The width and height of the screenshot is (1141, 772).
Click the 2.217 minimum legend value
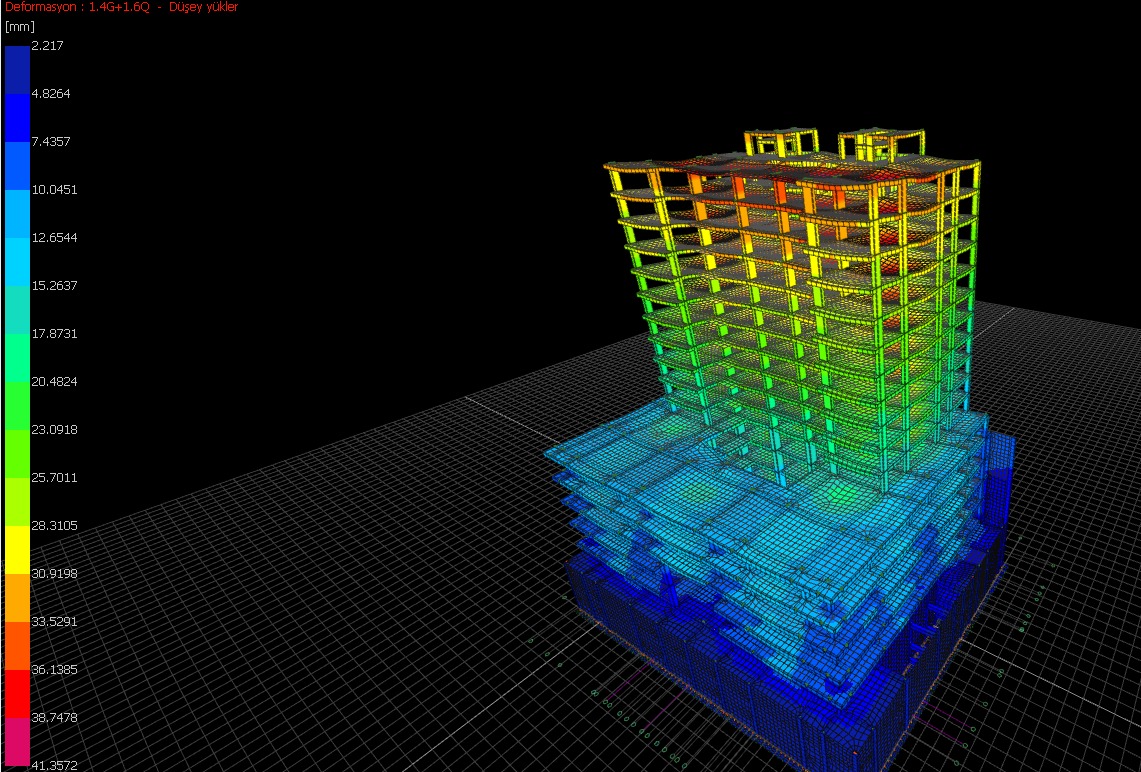(x=46, y=46)
